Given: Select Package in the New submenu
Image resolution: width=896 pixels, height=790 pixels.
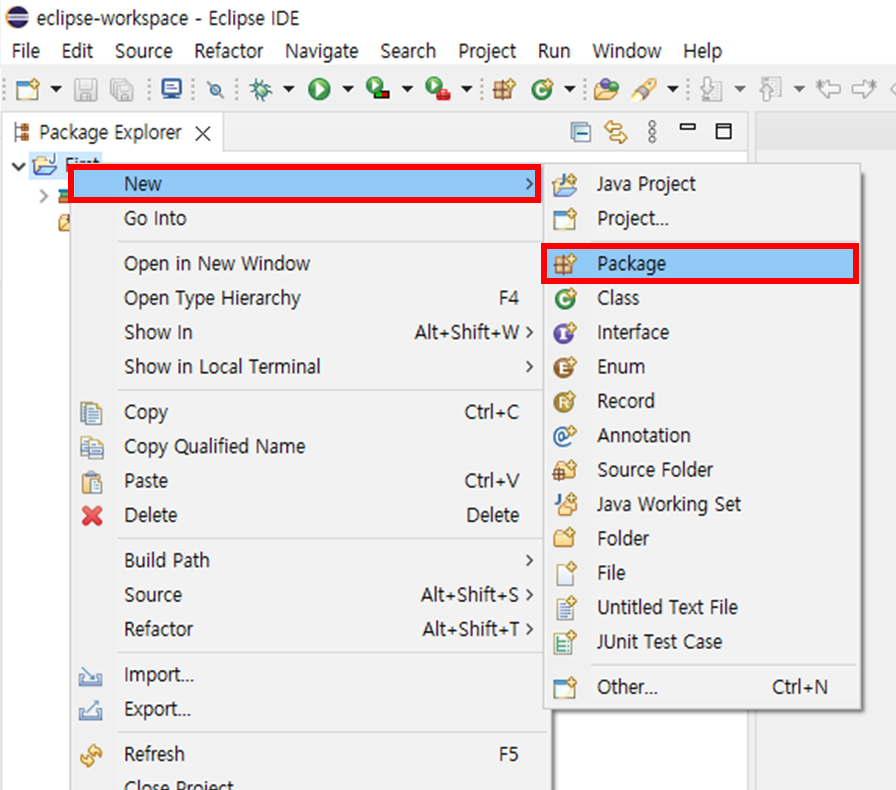Looking at the screenshot, I should (700, 264).
